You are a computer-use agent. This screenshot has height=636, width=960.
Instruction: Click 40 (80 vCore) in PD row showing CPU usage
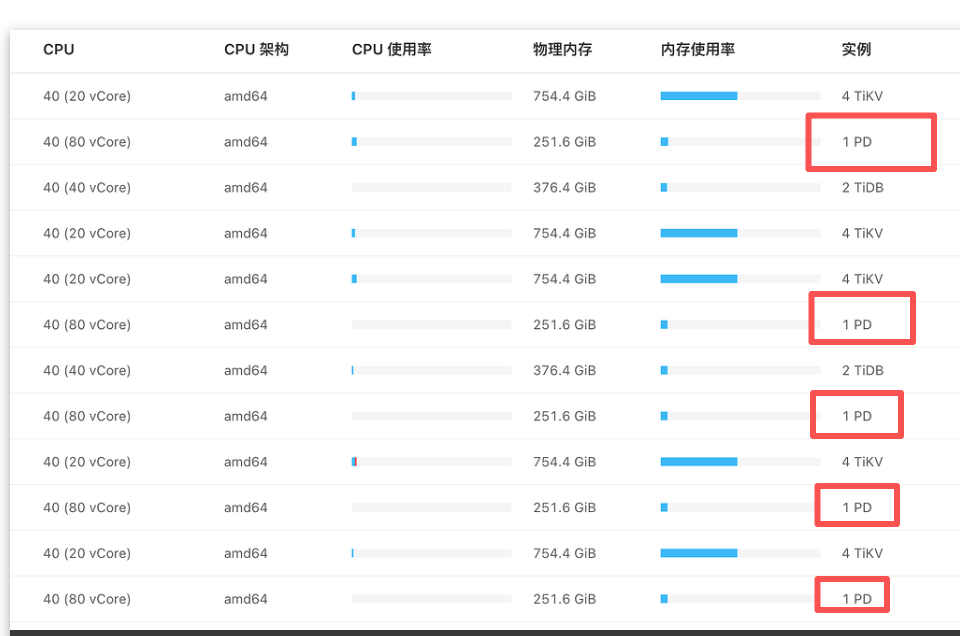click(87, 141)
